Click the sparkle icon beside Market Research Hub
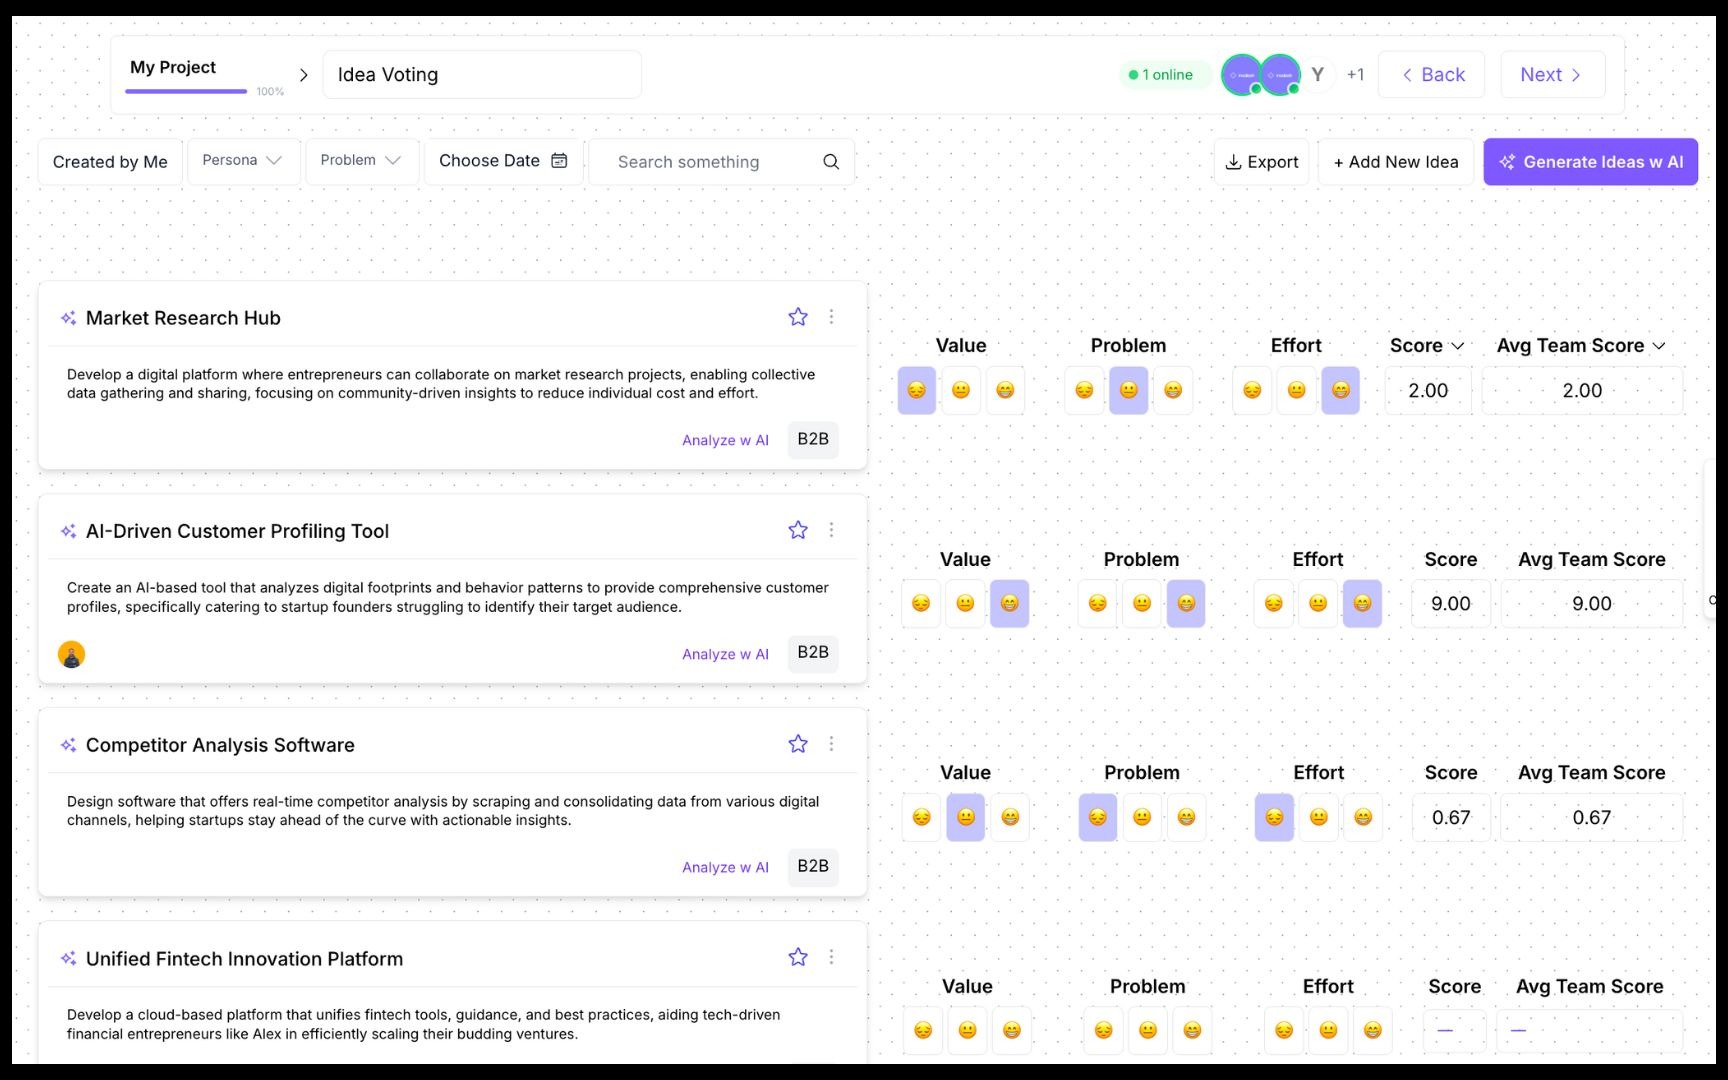The height and width of the screenshot is (1080, 1728). tap(68, 318)
